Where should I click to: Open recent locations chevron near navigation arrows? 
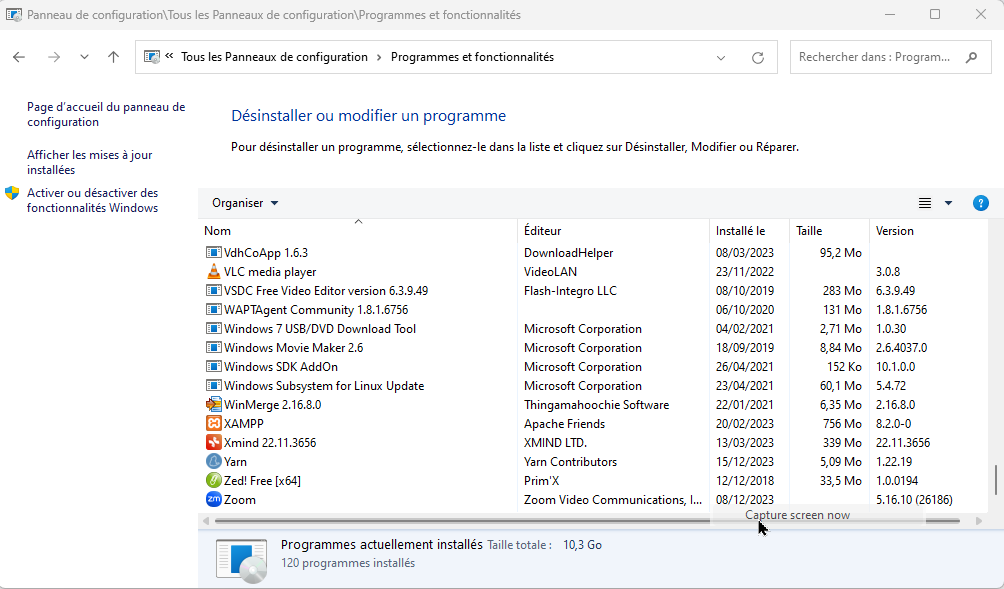pyautogui.click(x=84, y=58)
